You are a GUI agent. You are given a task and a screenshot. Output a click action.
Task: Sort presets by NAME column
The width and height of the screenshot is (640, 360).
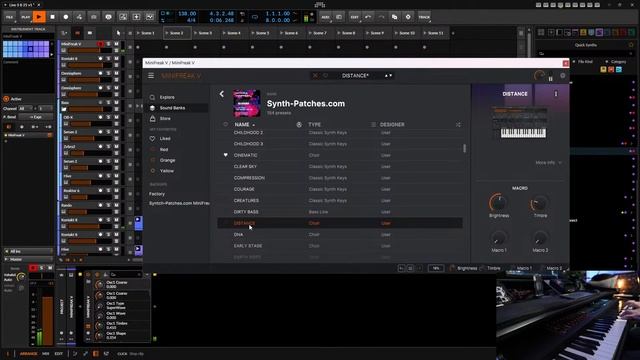[x=244, y=124]
